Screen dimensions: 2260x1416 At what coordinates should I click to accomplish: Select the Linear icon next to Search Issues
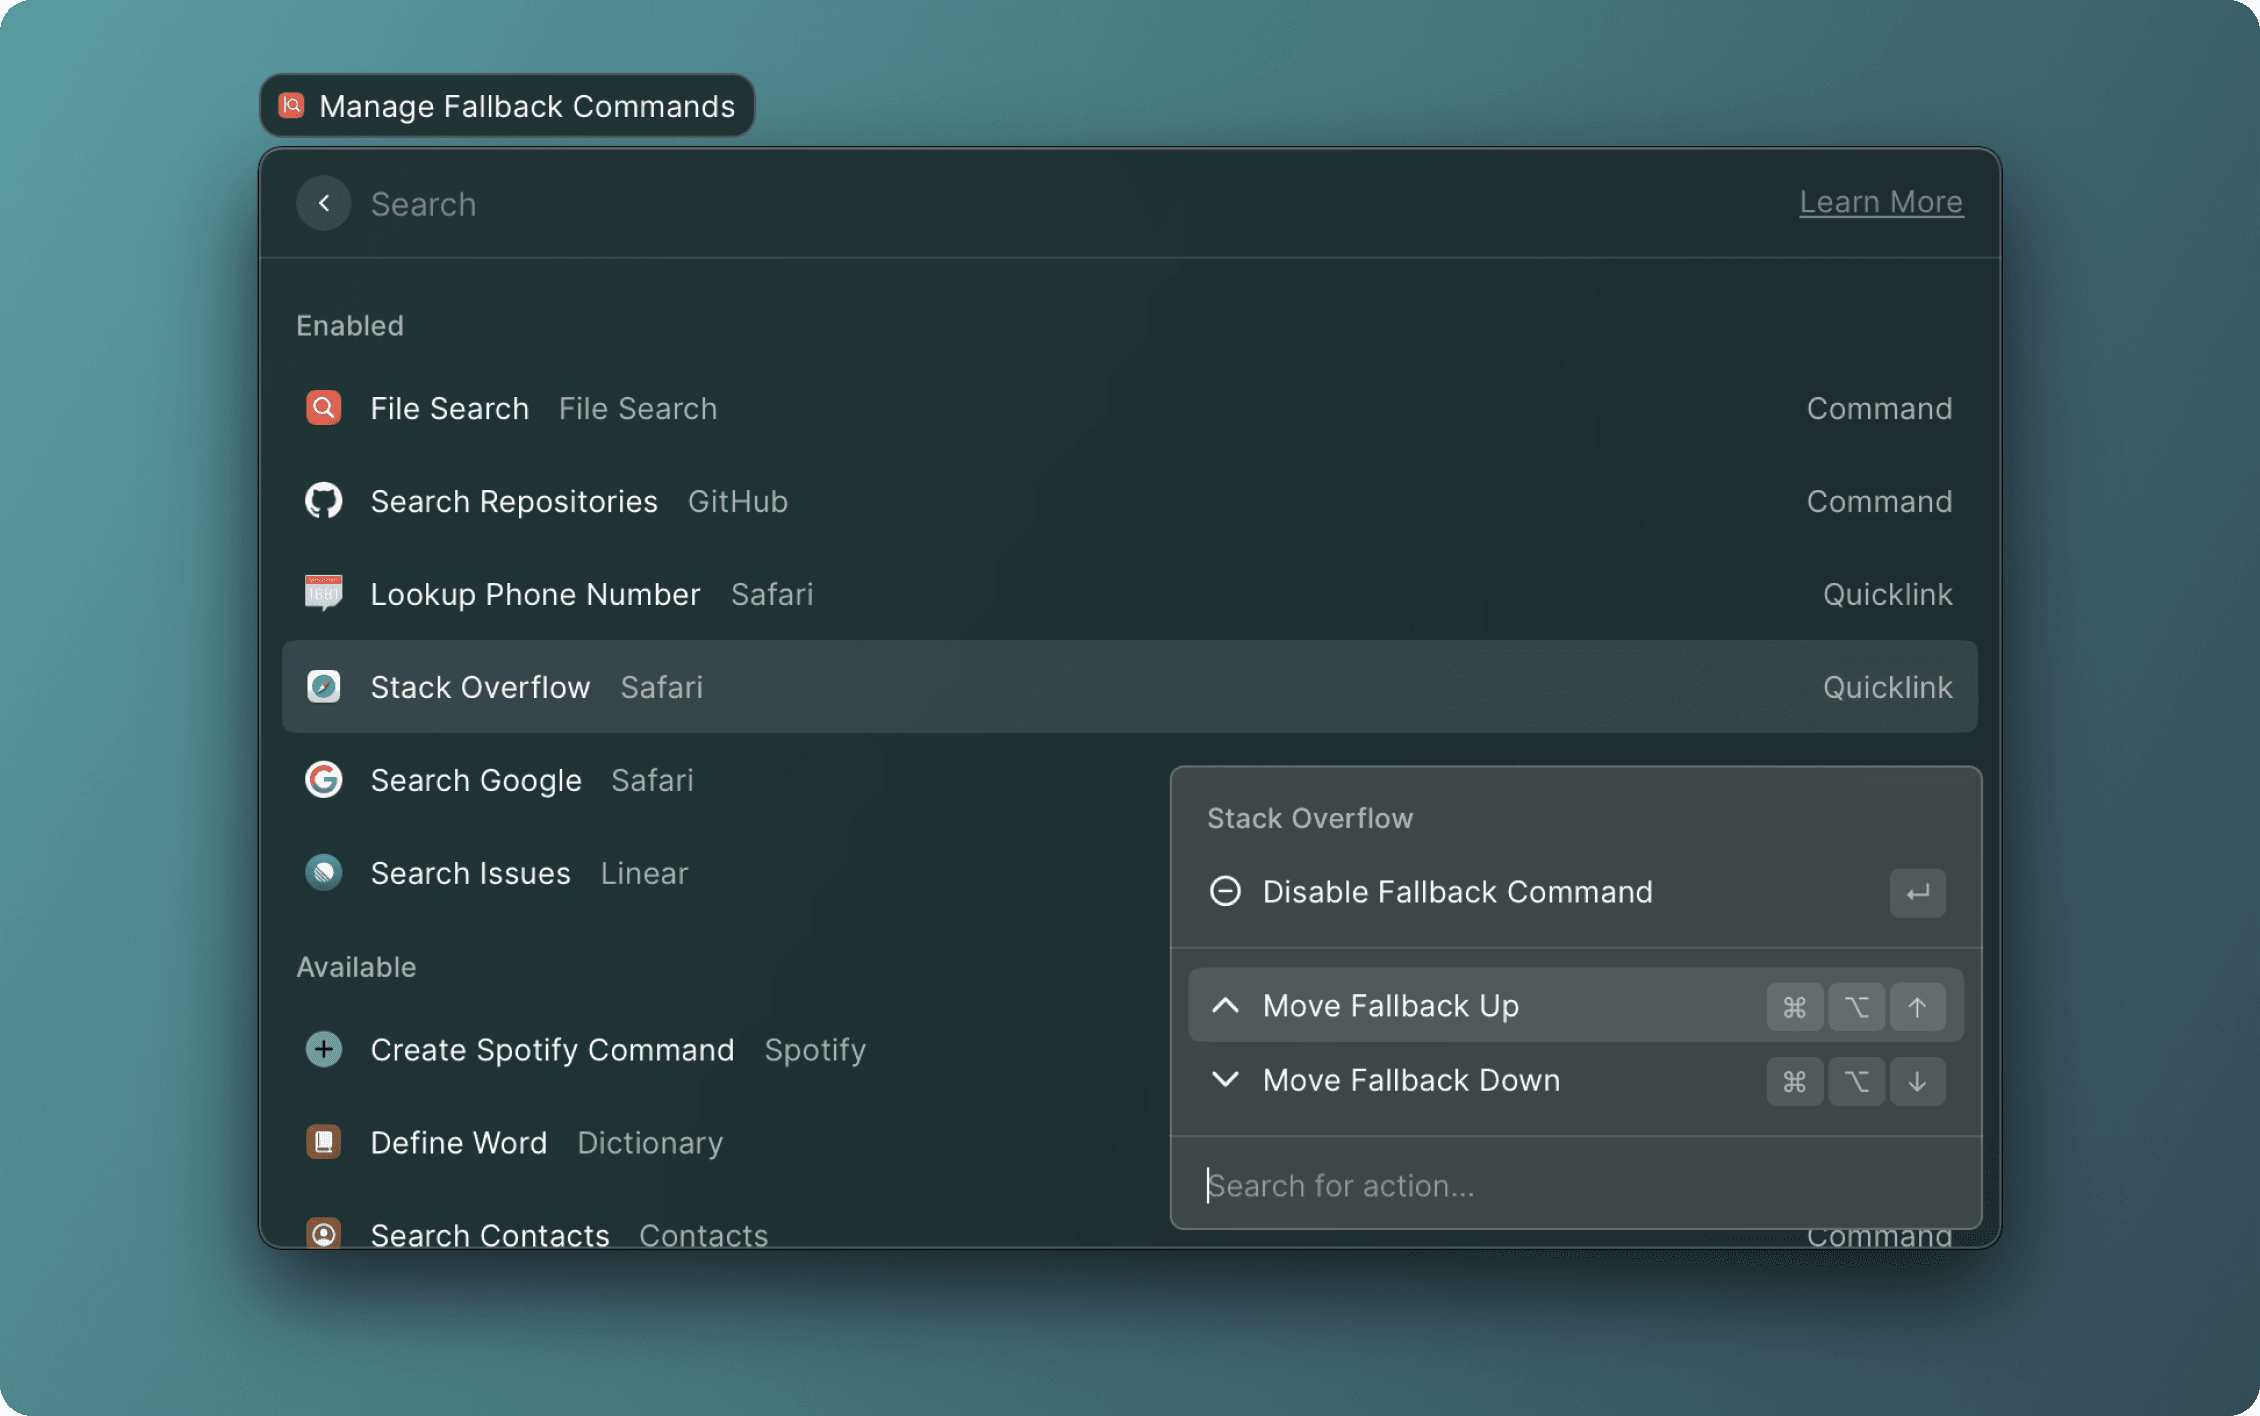click(x=323, y=872)
